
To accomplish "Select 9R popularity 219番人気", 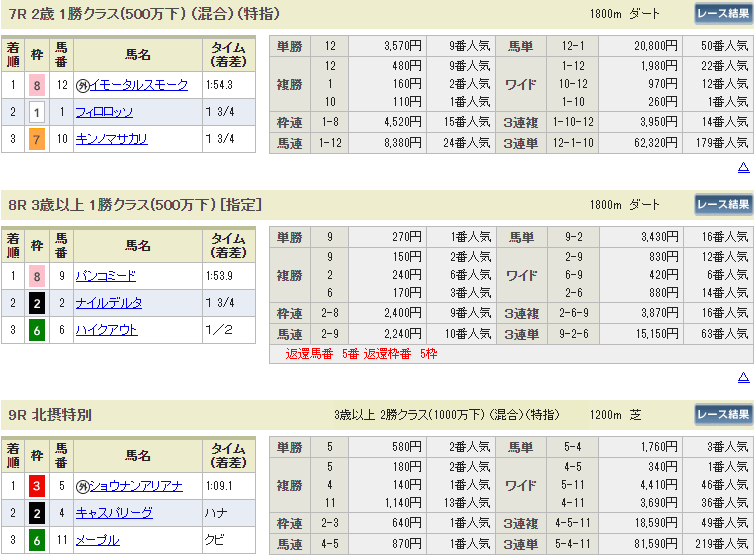I will pos(722,544).
